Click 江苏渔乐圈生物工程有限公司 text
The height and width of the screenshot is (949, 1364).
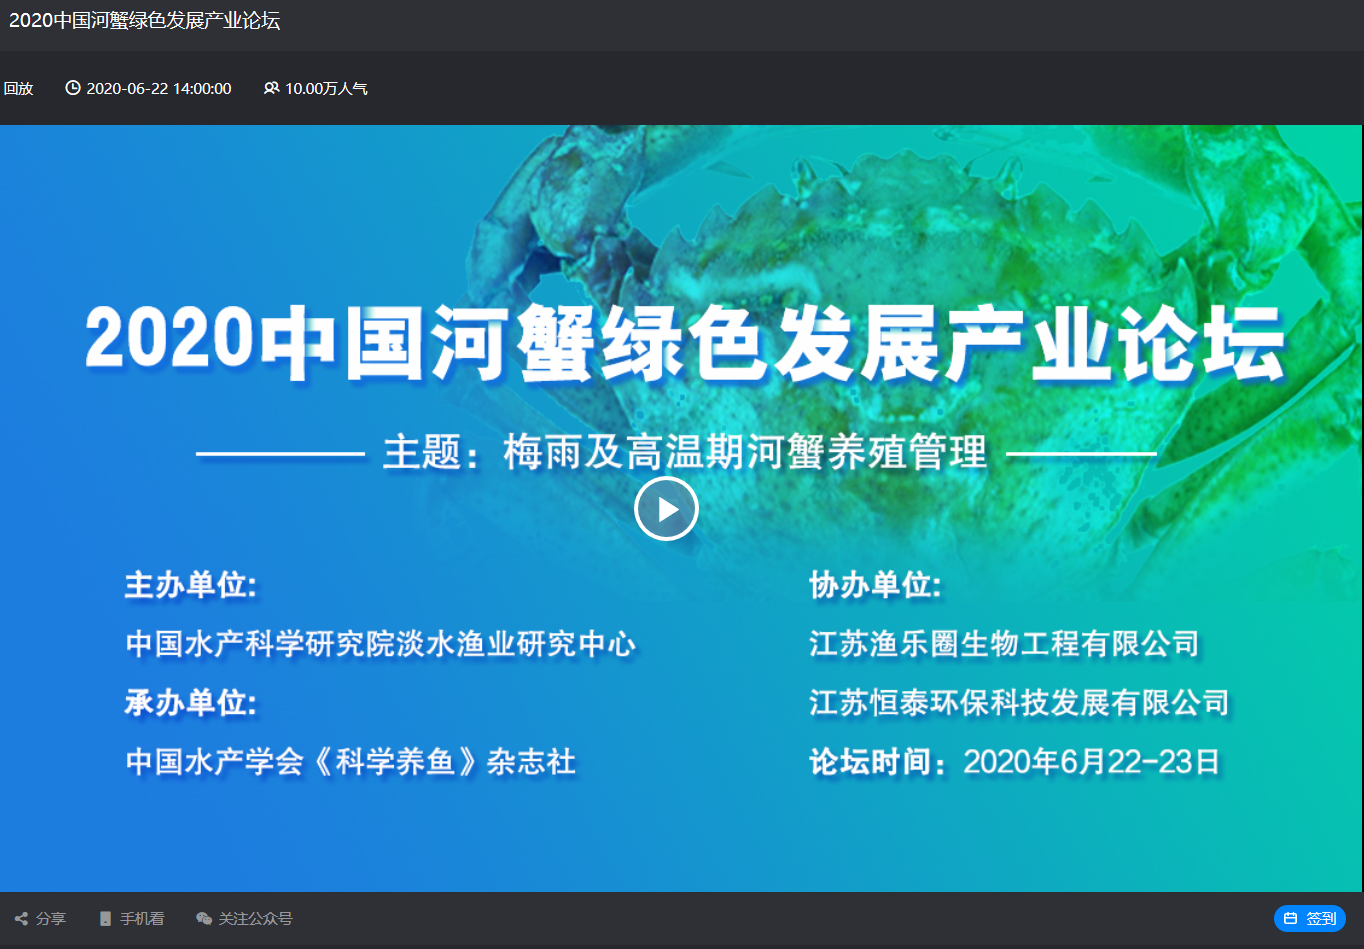coord(1004,643)
